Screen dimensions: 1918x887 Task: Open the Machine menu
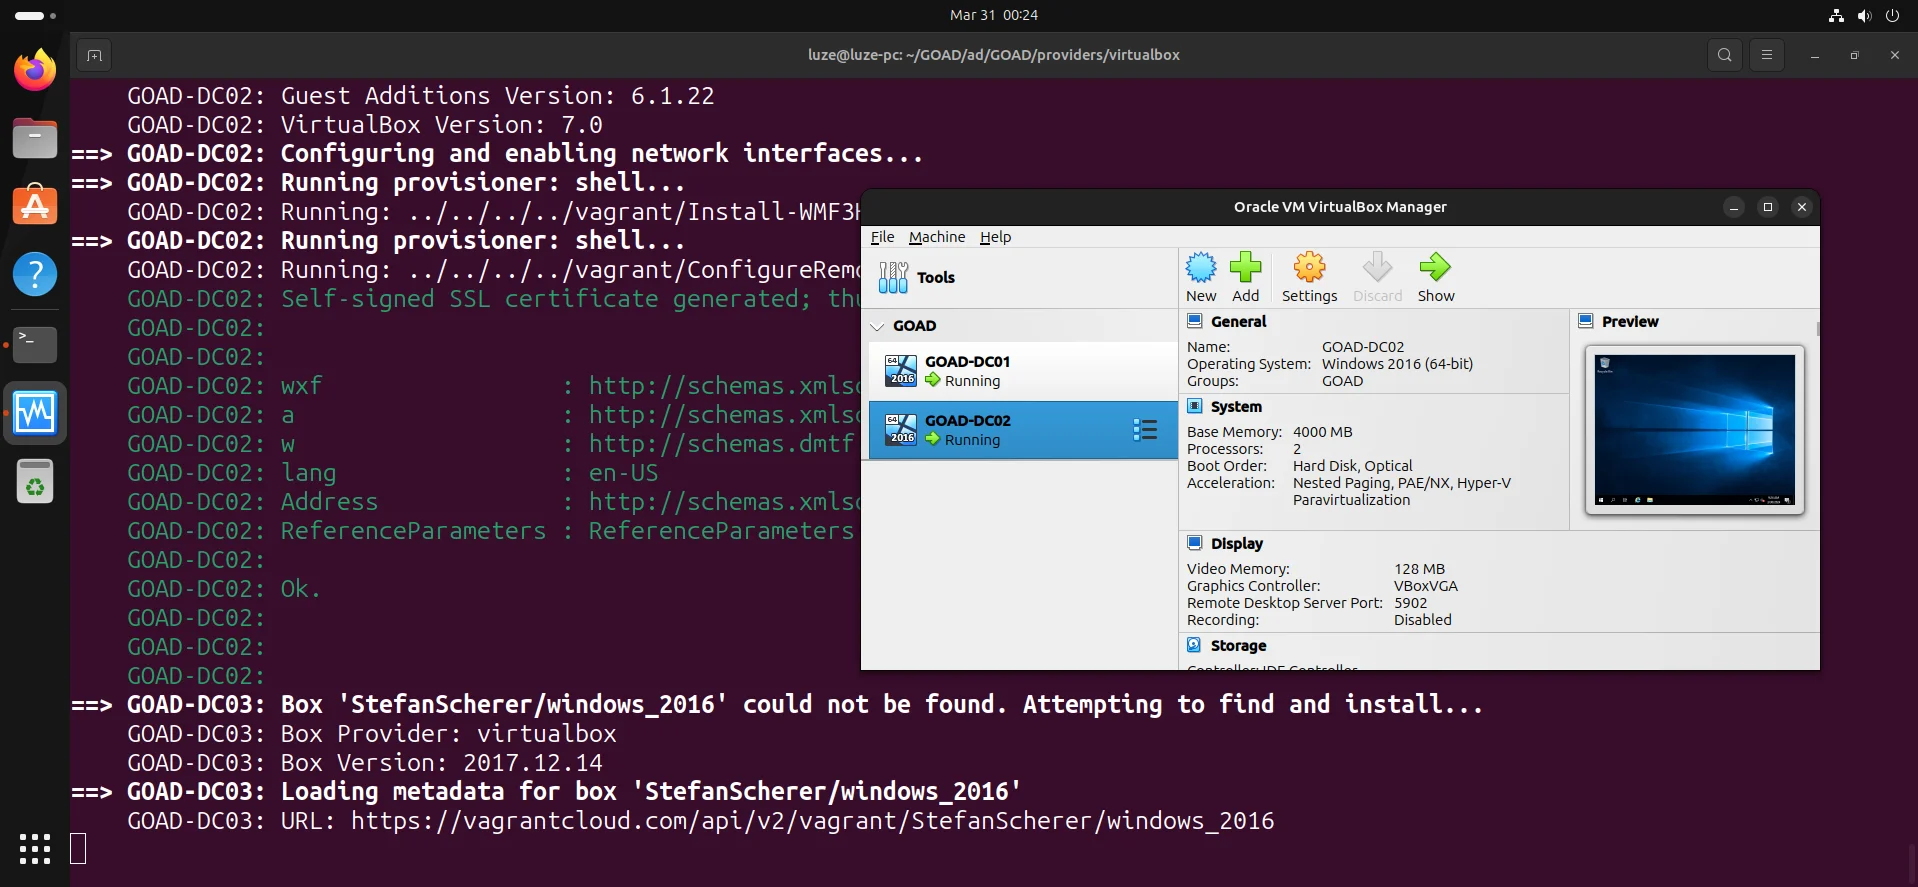[x=936, y=237]
